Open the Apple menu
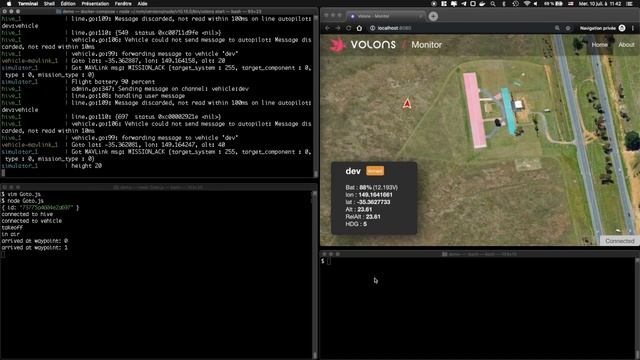This screenshot has height=360, width=640. tap(9, 4)
